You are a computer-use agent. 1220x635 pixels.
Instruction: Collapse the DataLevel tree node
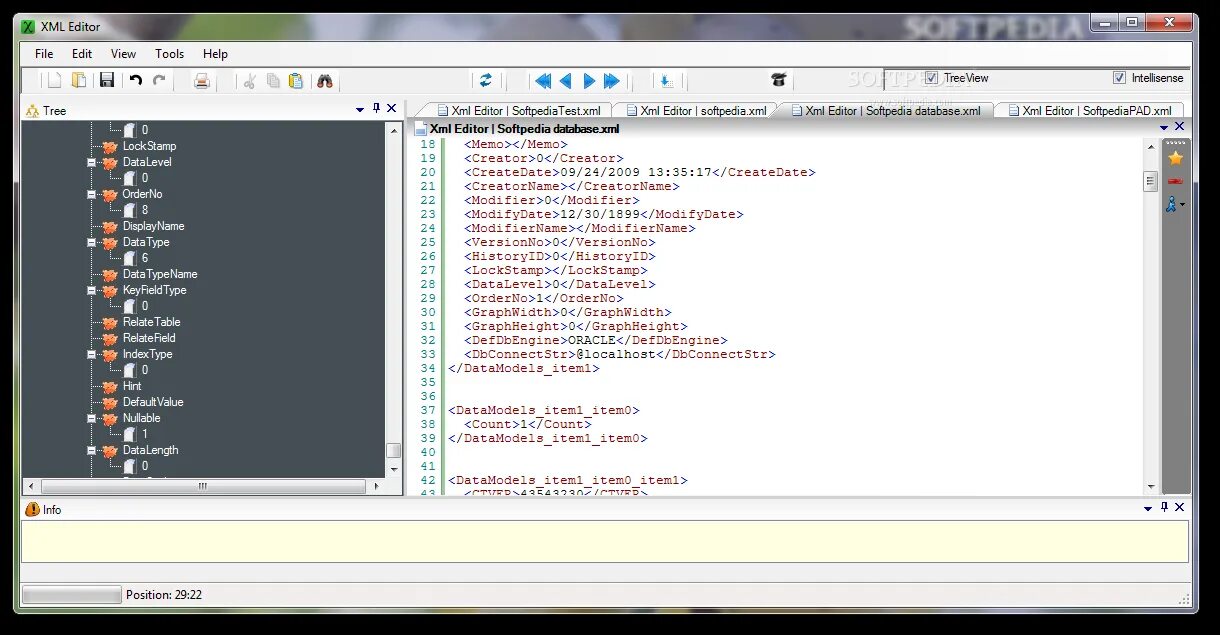(x=92, y=162)
